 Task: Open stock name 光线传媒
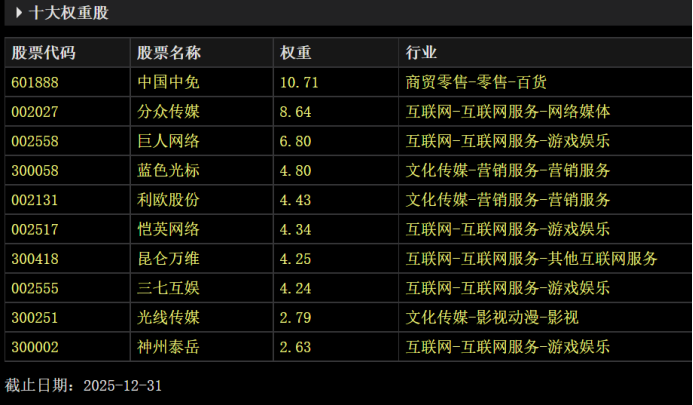pyautogui.click(x=168, y=317)
